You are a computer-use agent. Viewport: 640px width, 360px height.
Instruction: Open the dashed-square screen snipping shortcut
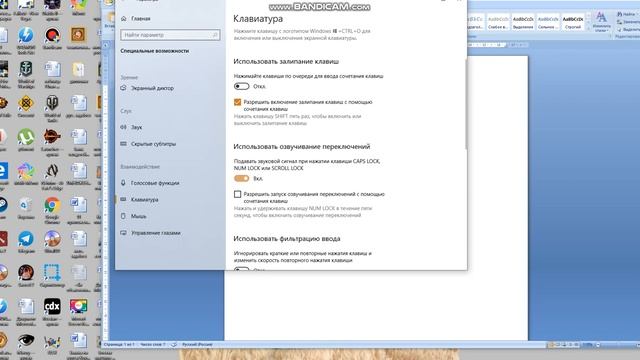click(x=52, y=273)
